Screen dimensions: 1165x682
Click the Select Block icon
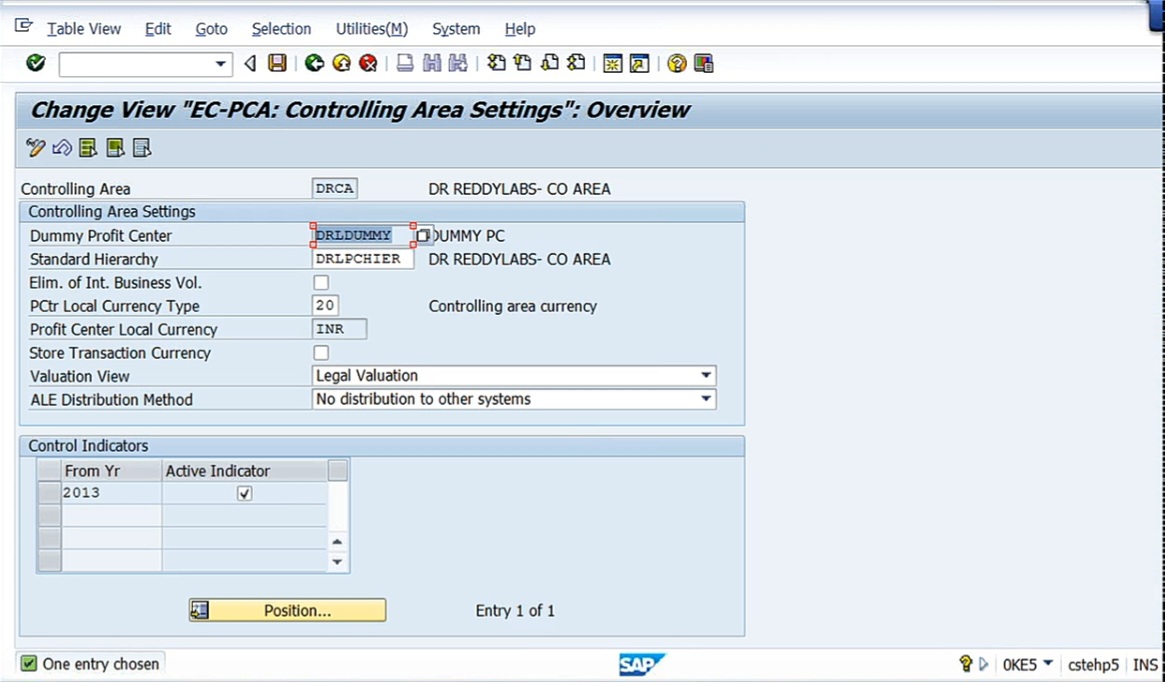115,148
